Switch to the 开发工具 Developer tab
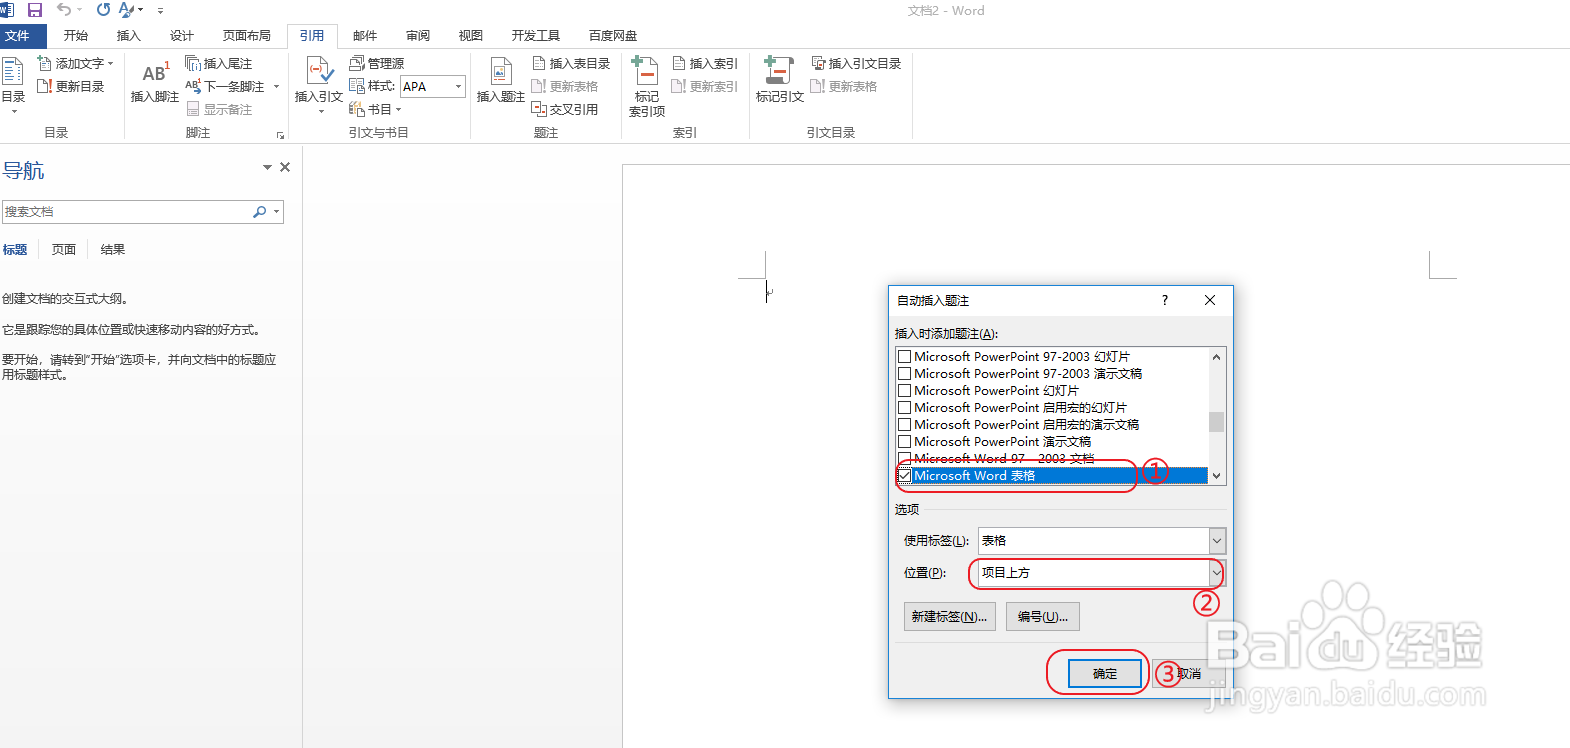This screenshot has width=1570, height=748. [536, 35]
